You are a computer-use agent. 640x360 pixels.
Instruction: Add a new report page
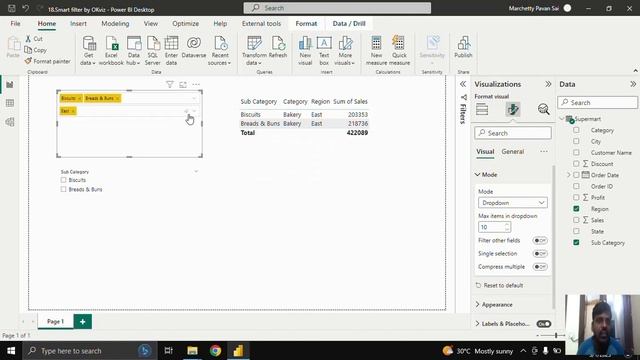(82, 322)
